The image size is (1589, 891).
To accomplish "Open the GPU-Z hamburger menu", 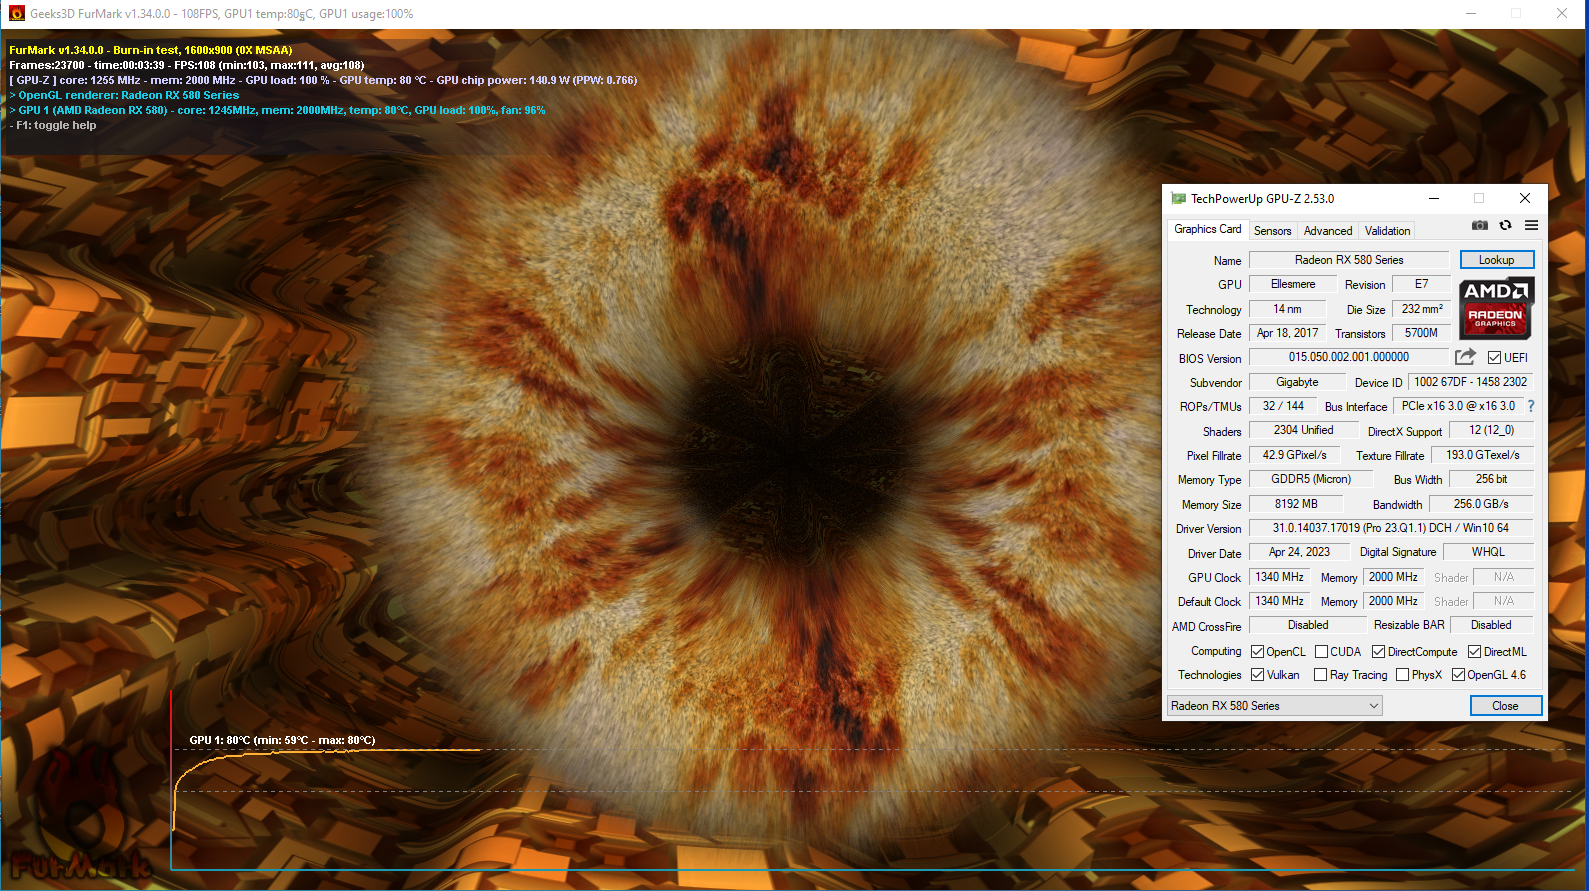I will pyautogui.click(x=1531, y=226).
